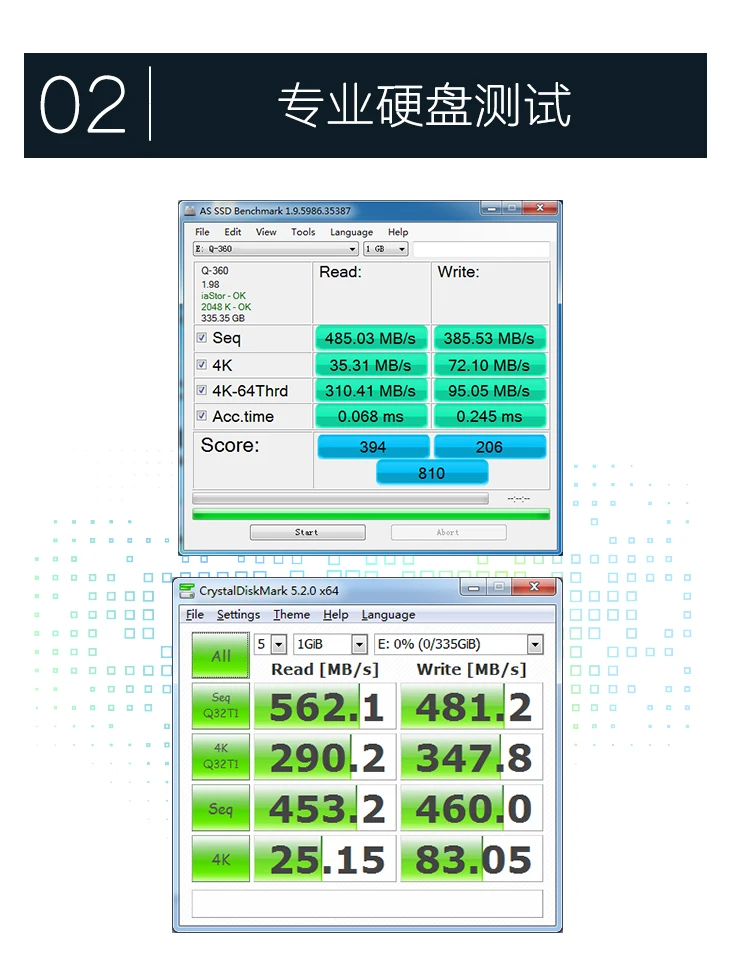Screen dimensions: 750x960
Task: Close the AS SSD Benchmark window
Action: tap(539, 208)
